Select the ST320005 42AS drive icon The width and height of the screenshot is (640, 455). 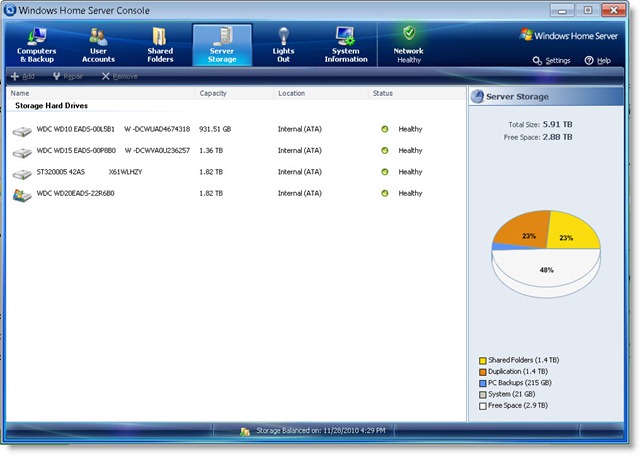click(x=22, y=174)
